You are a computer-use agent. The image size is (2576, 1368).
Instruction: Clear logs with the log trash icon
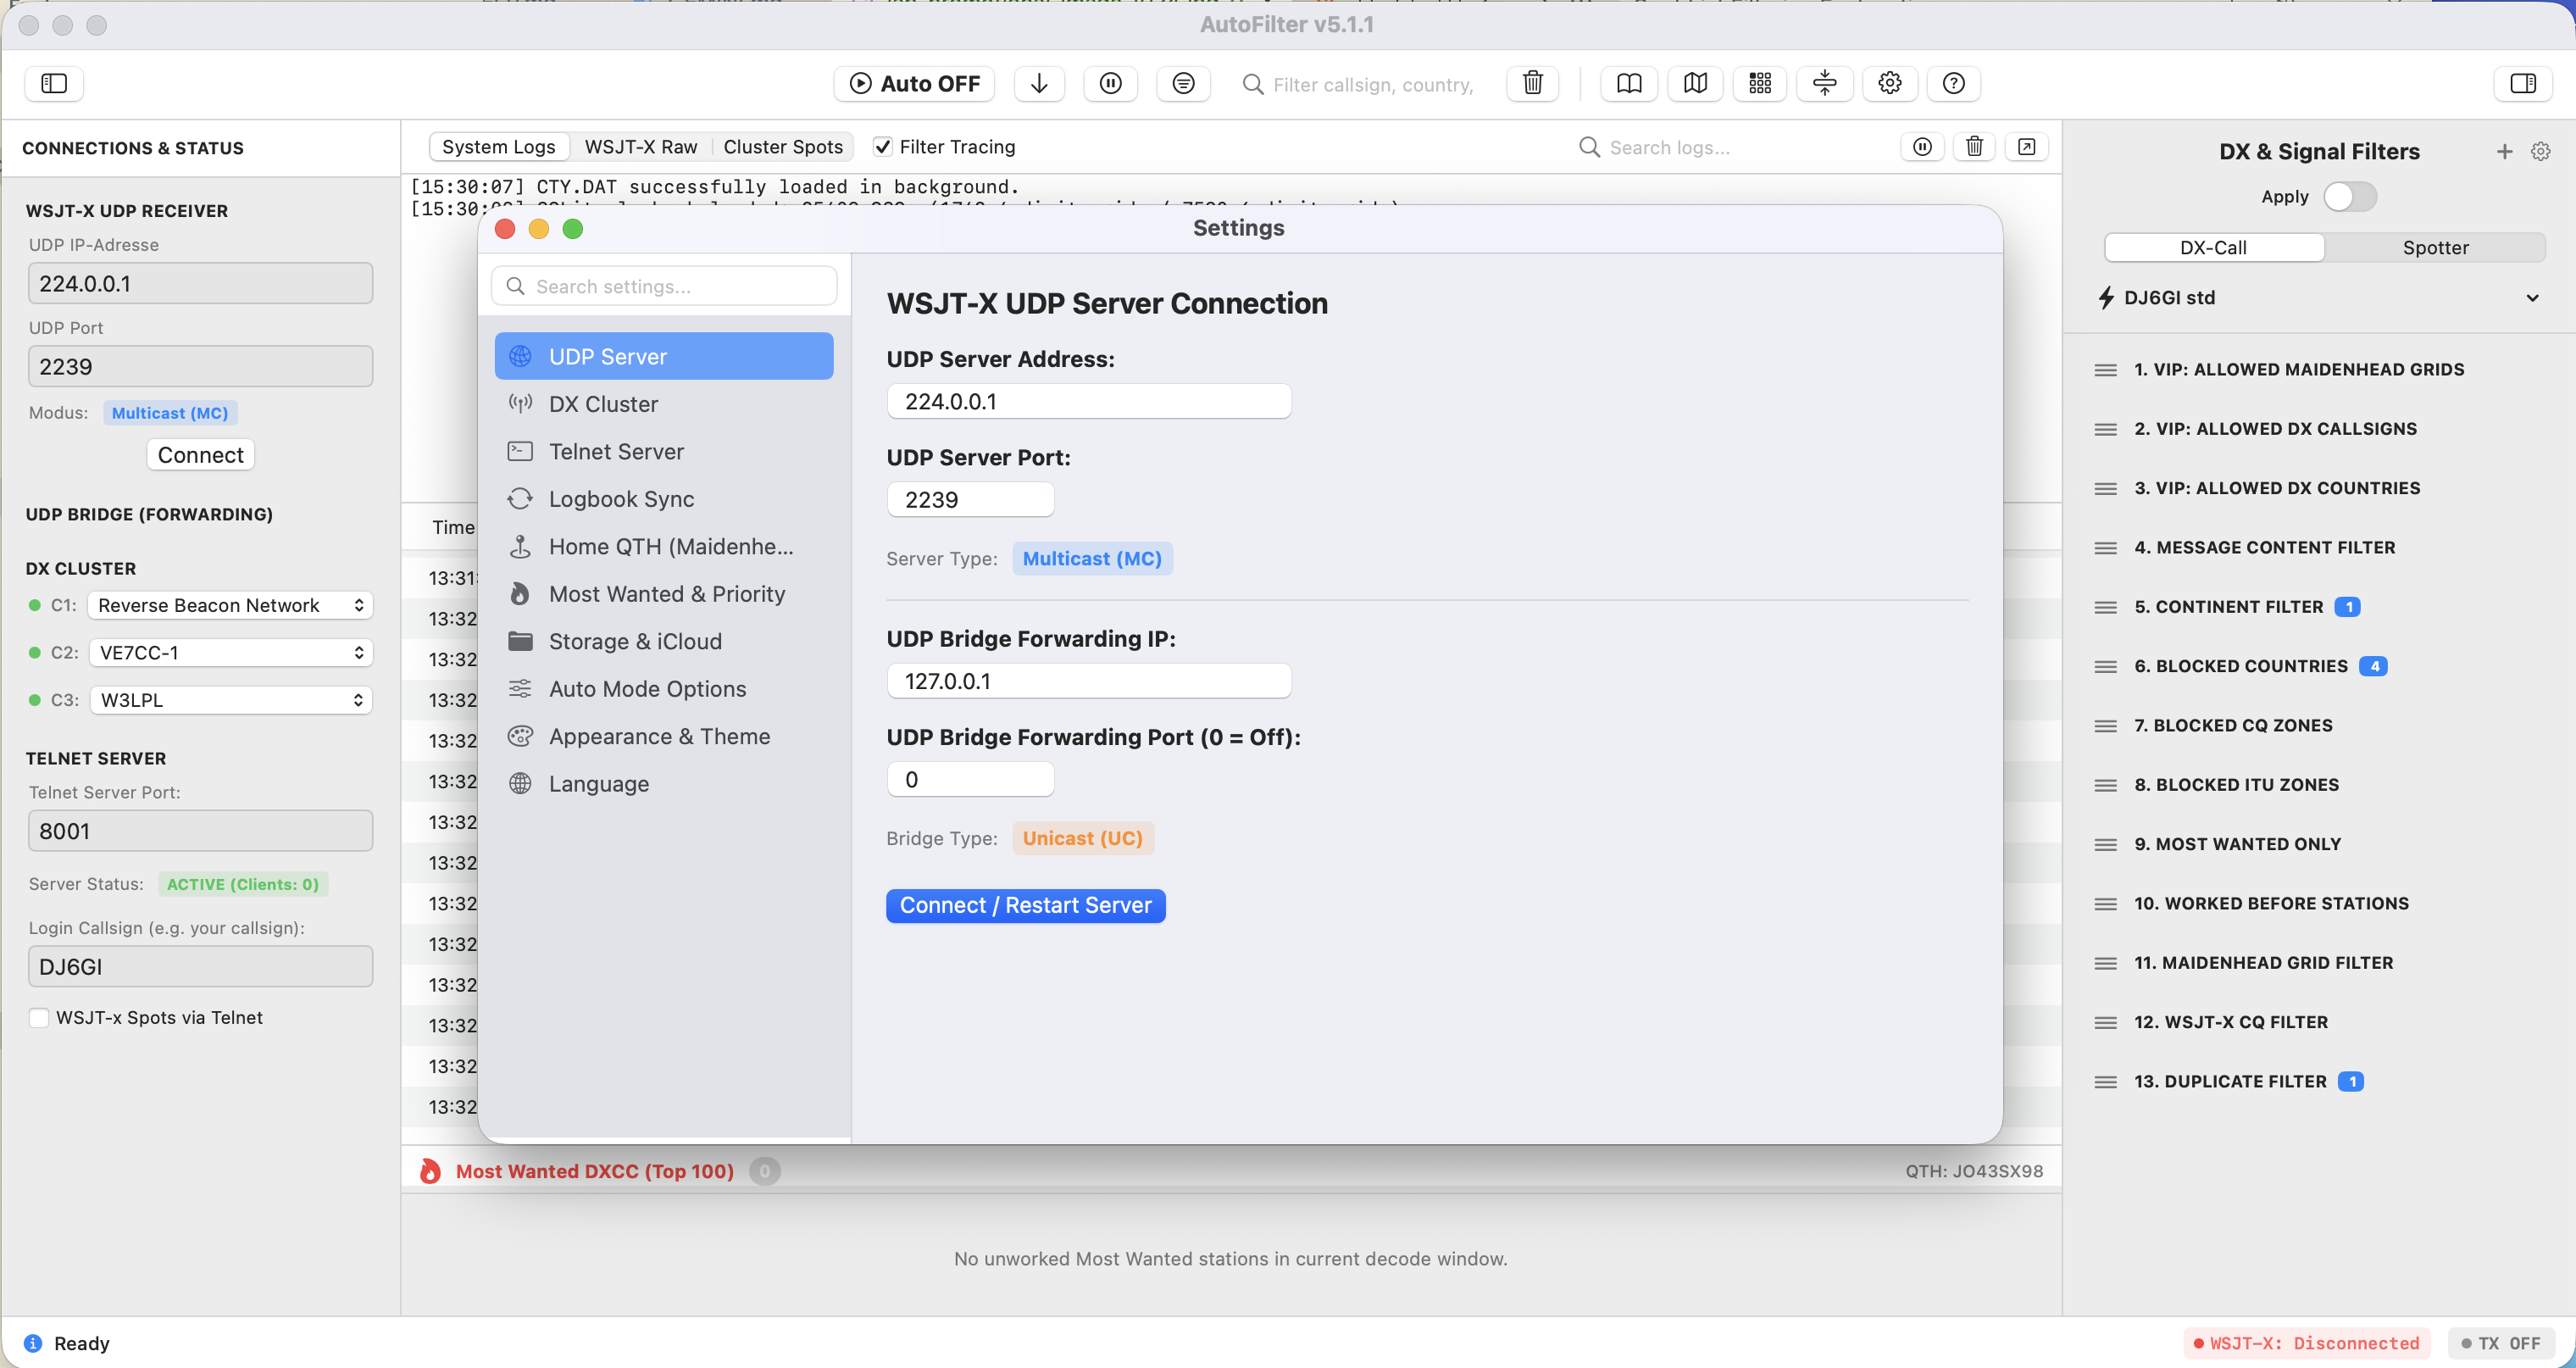[x=1974, y=147]
